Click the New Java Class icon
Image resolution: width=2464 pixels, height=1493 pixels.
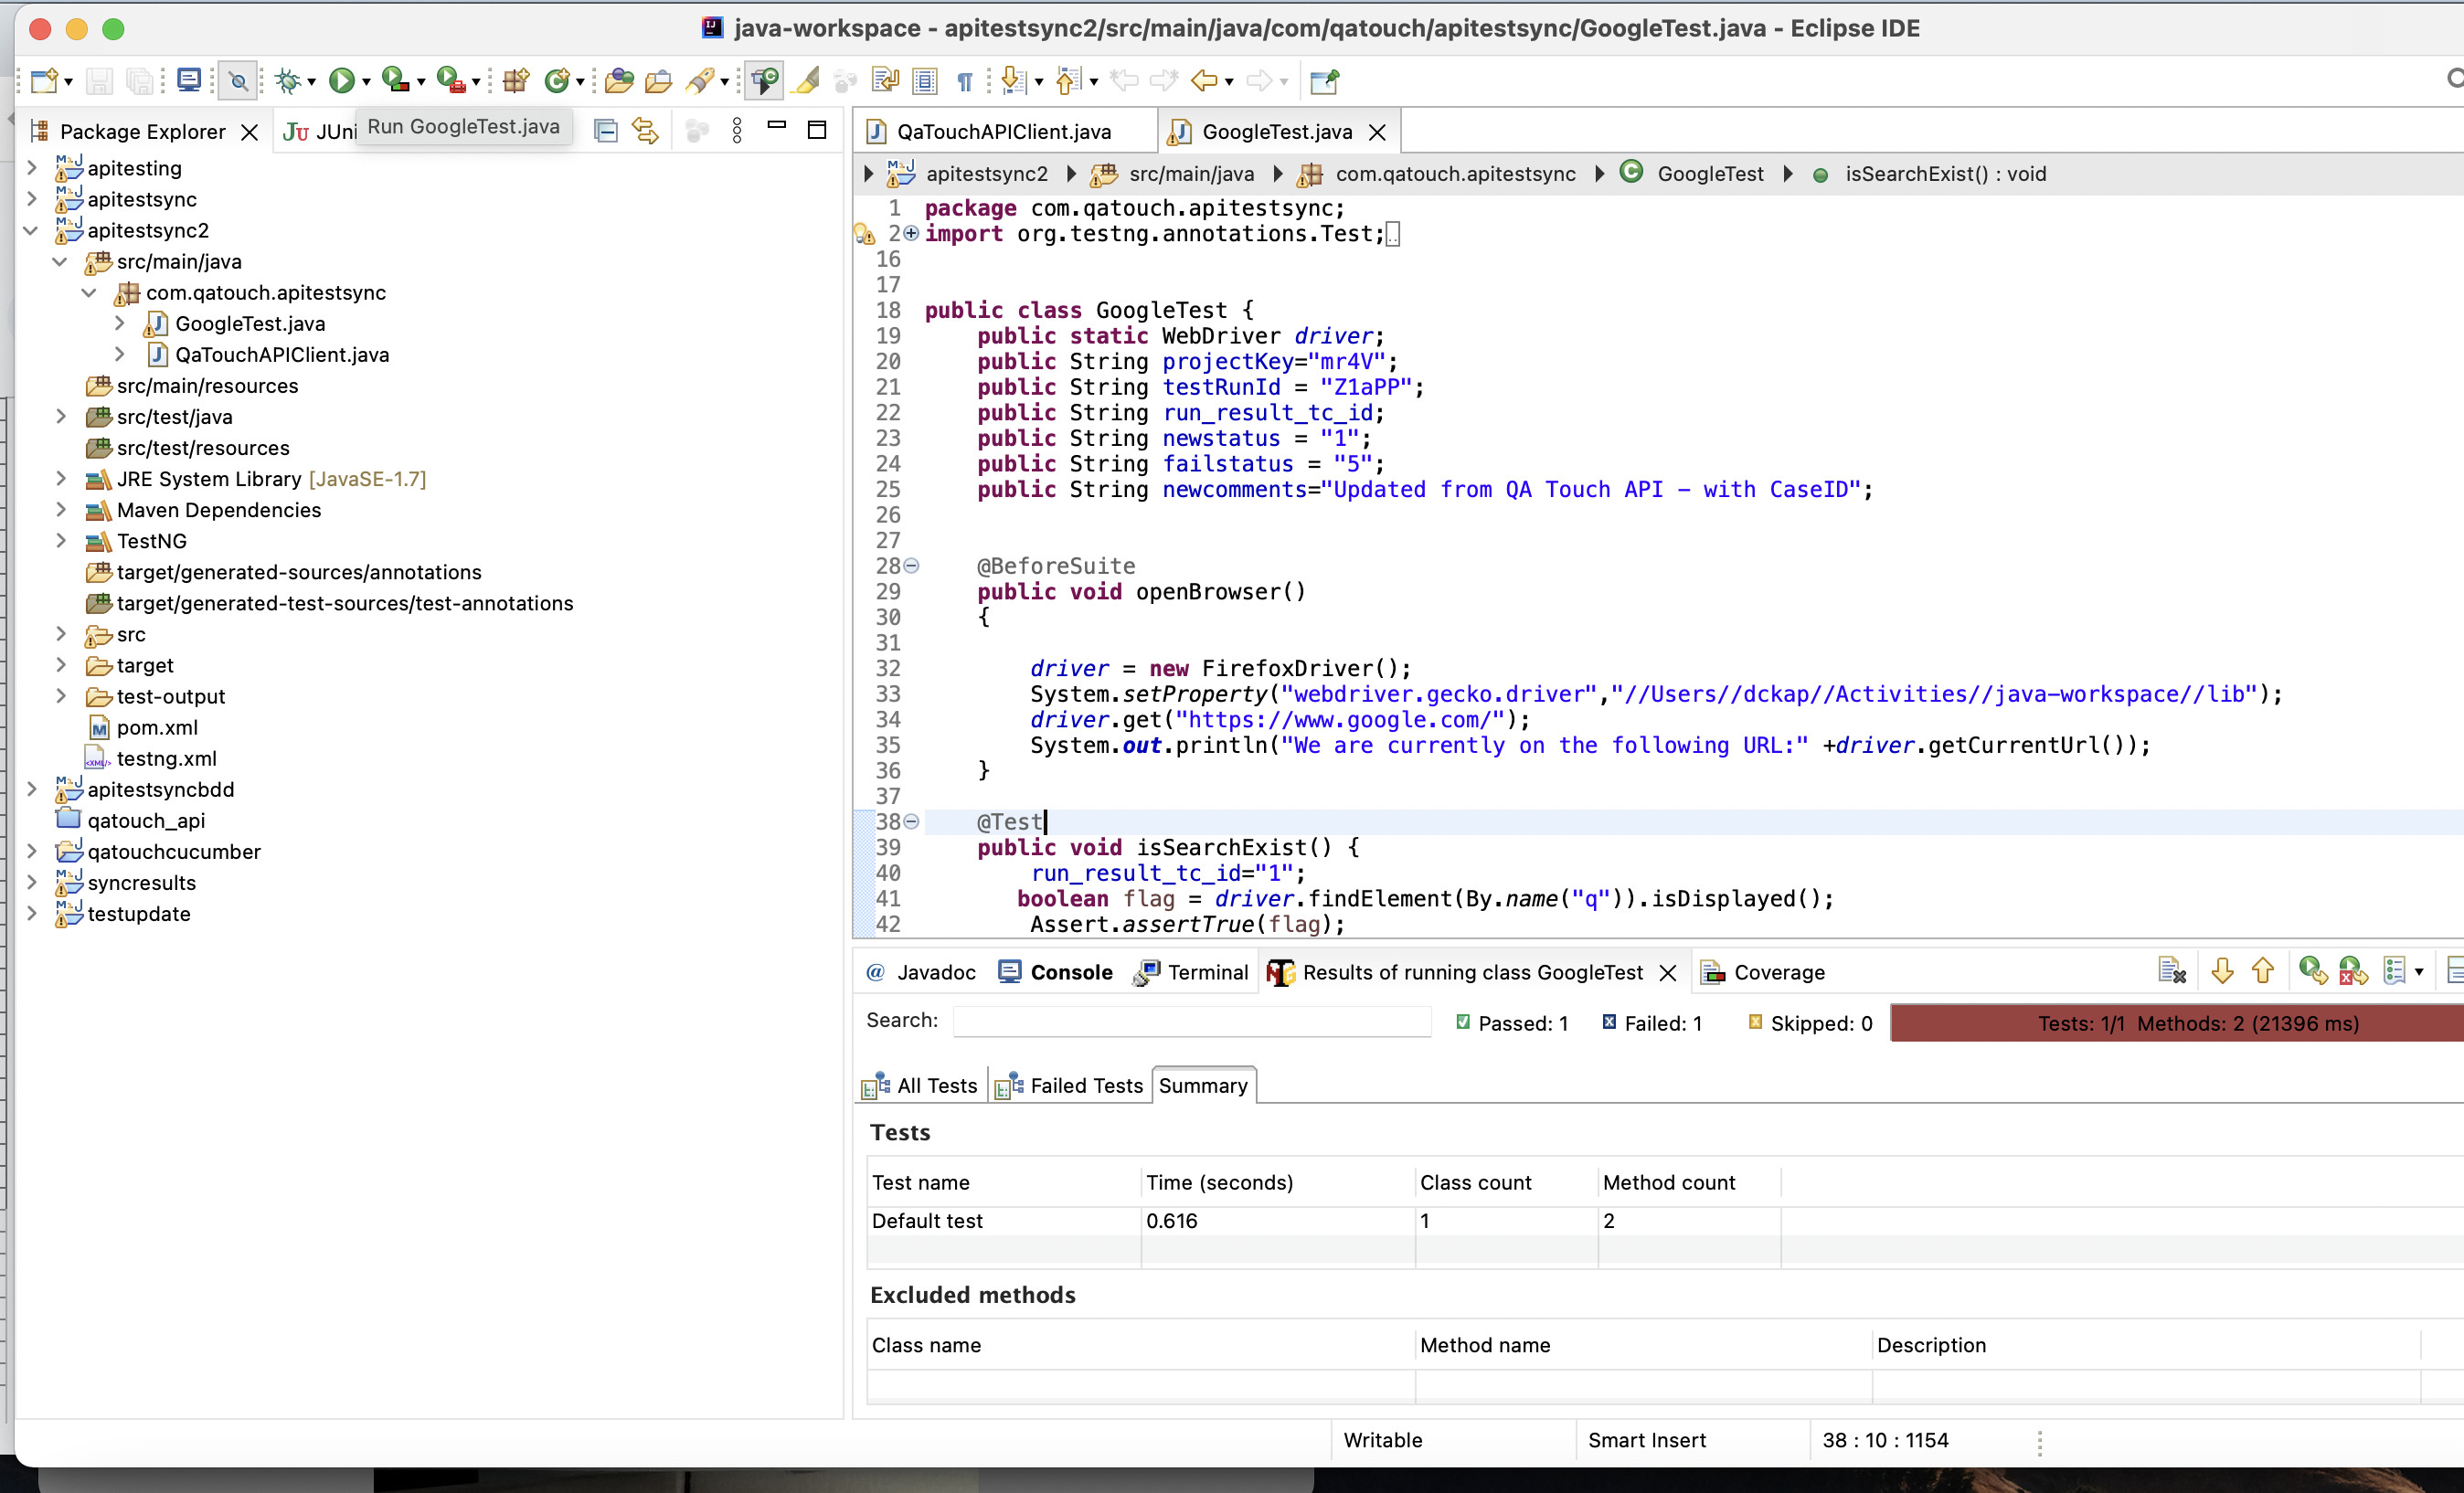(x=557, y=80)
